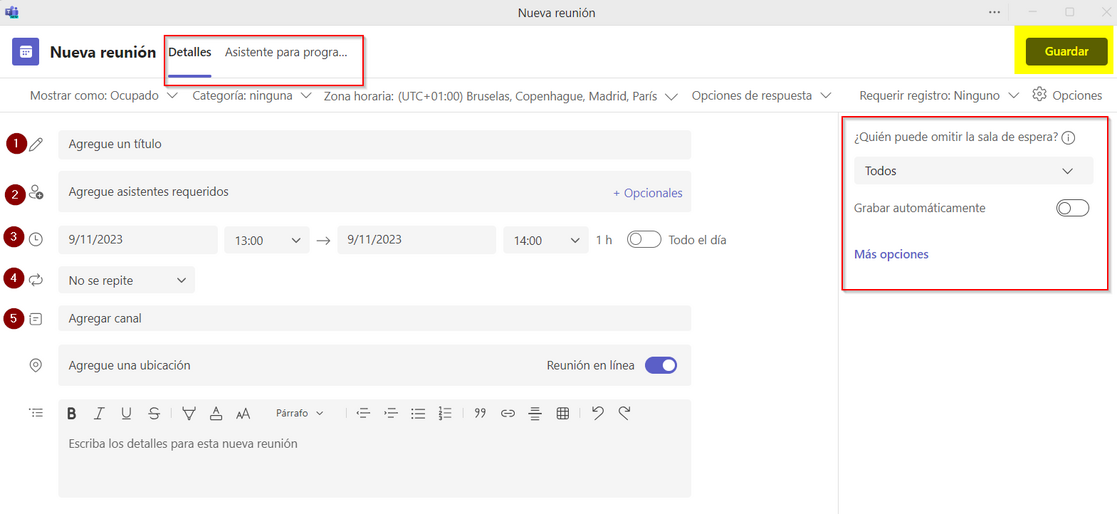The image size is (1117, 514).
Task: Click the Más opciones link
Action: 891,254
